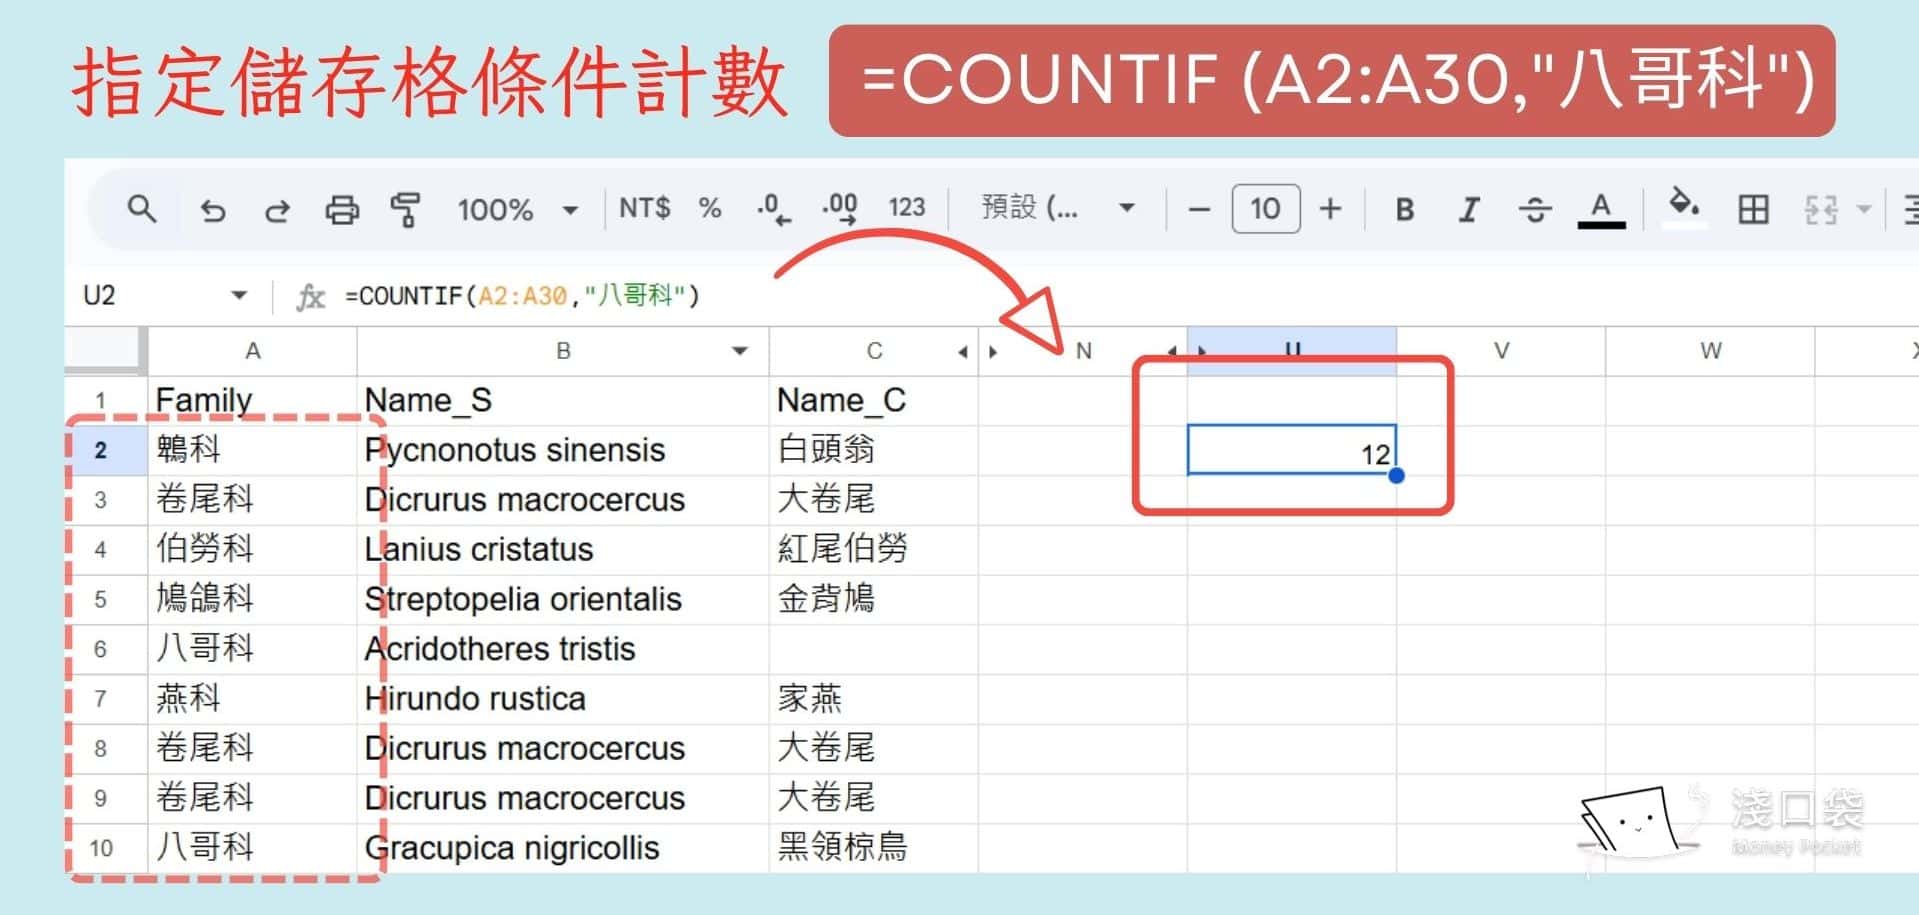Toggle strikethrough formatting
Screen dimensions: 1919x915
coord(1534,209)
